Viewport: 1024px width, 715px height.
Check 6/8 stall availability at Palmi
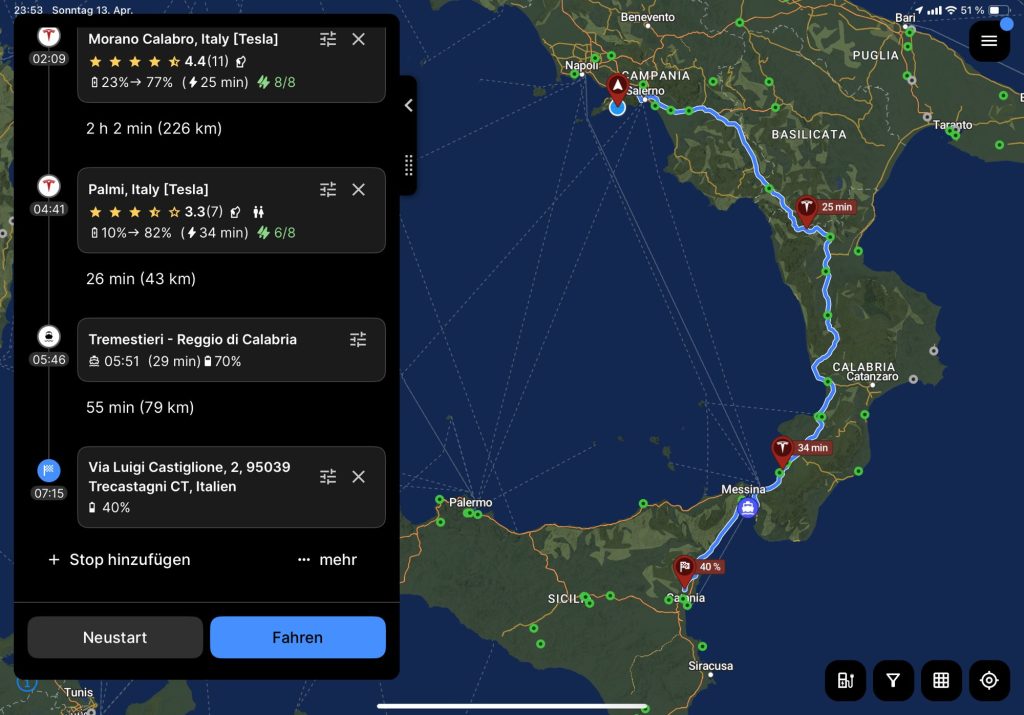pyautogui.click(x=276, y=232)
